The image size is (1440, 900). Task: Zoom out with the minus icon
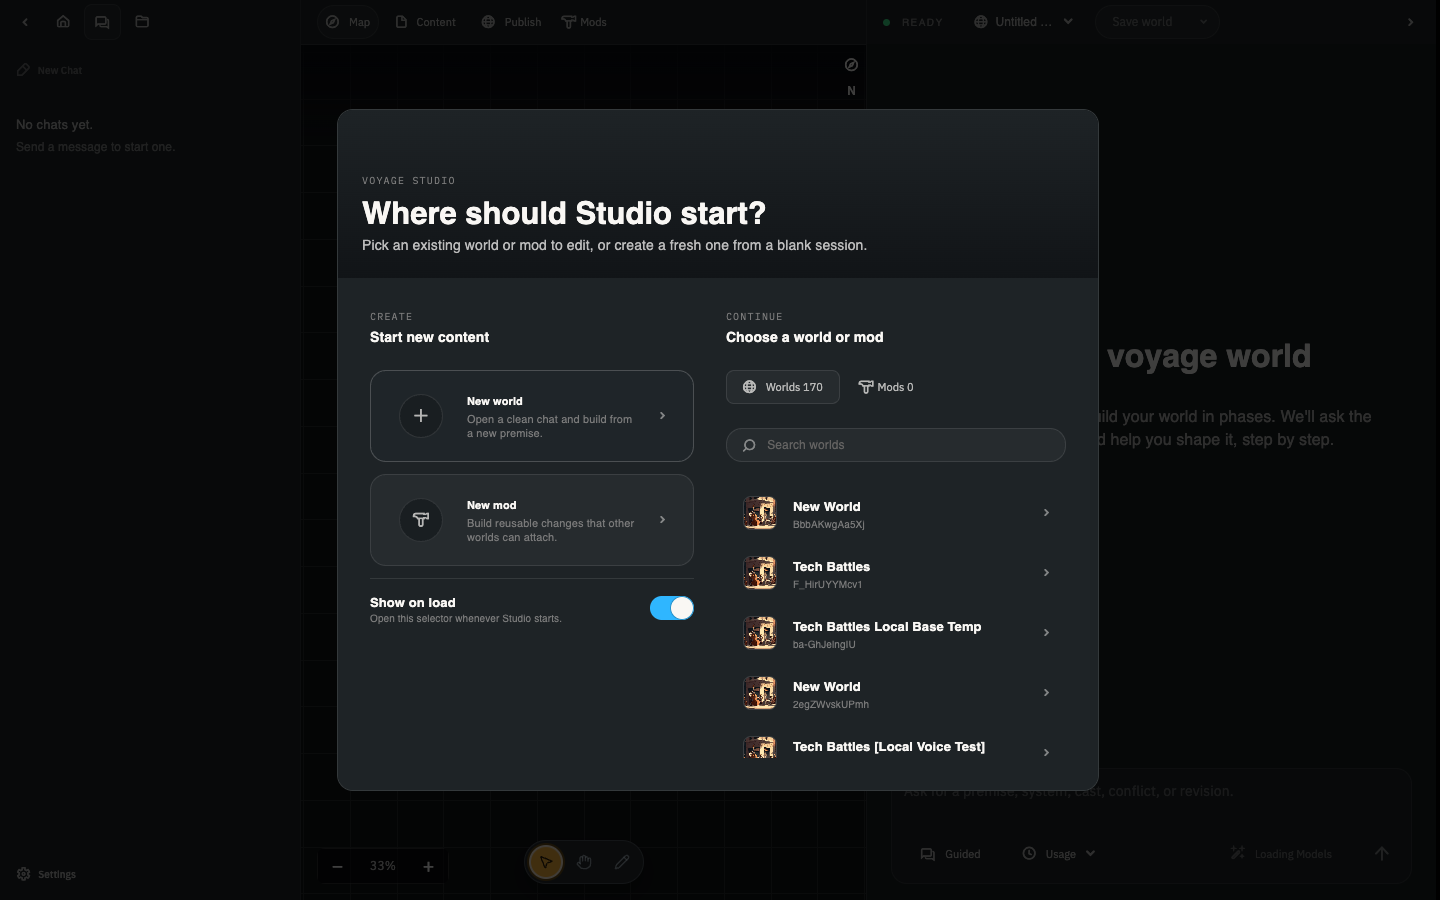point(337,866)
